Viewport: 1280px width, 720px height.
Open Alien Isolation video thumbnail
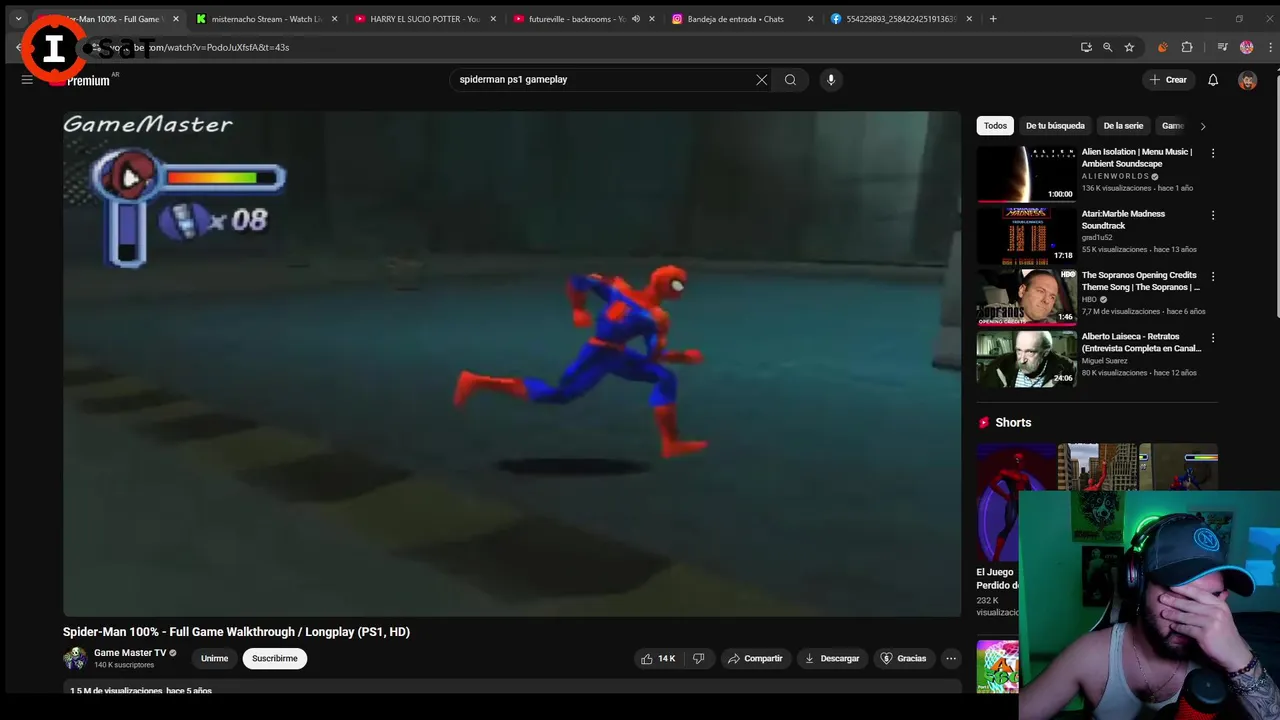(x=1026, y=174)
